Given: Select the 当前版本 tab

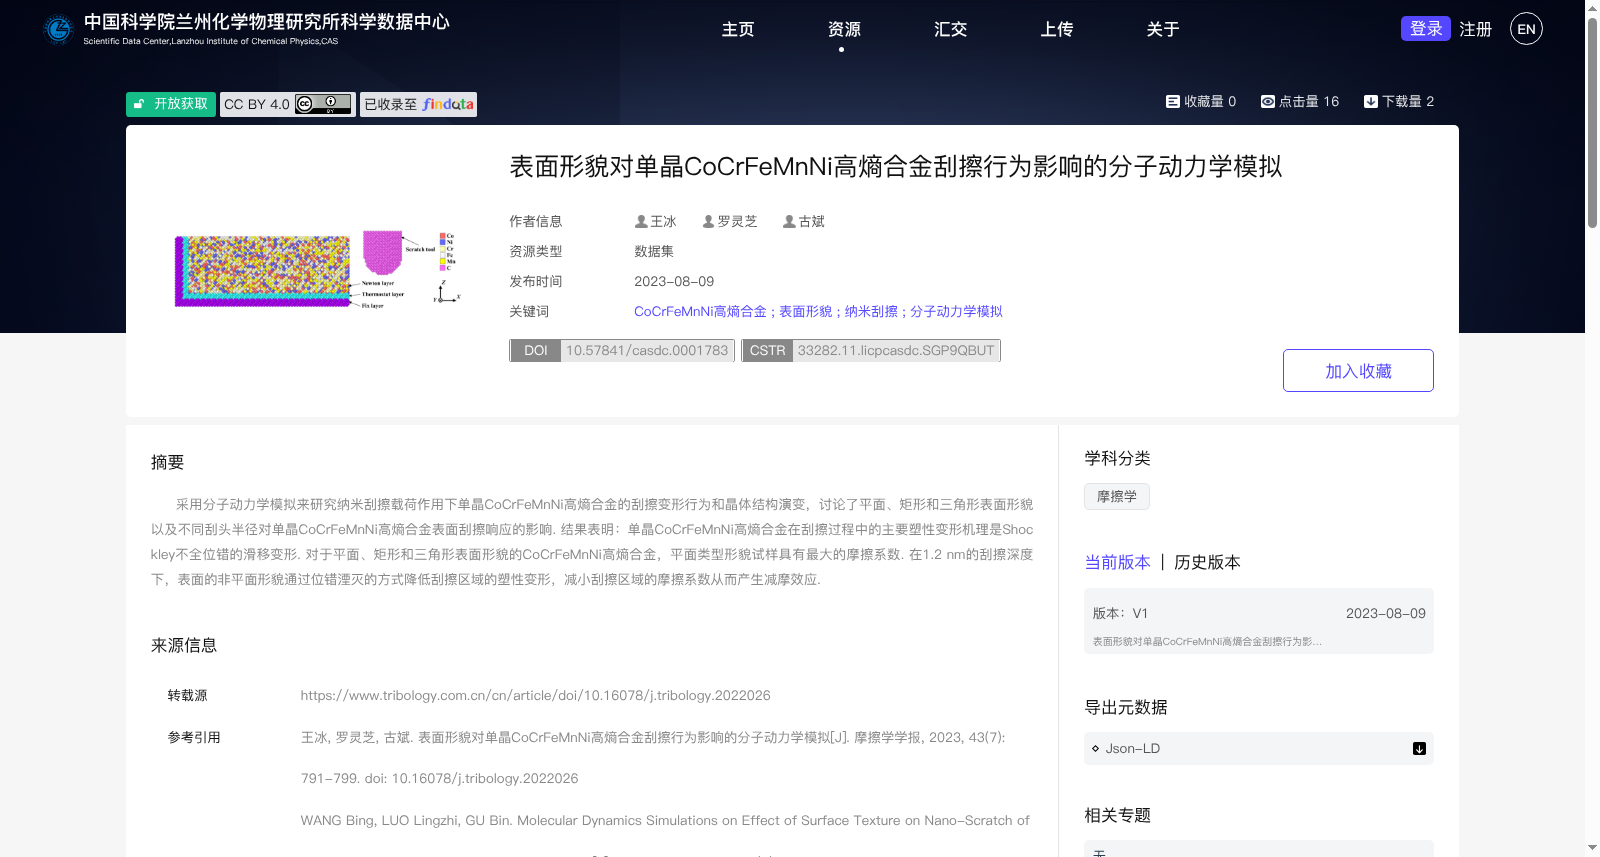Looking at the screenshot, I should pos(1118,562).
